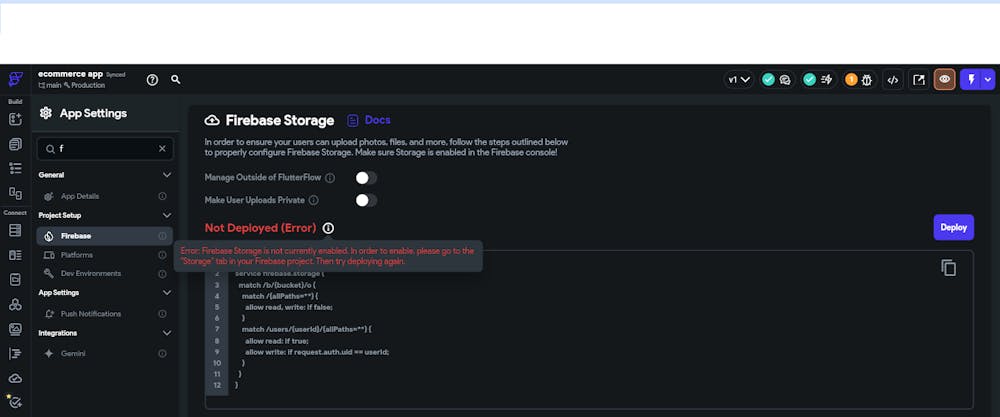Screen dimensions: 1000x417
Task: Open the Storyboard devices icon in left rail
Action: pyautogui.click(x=15, y=193)
